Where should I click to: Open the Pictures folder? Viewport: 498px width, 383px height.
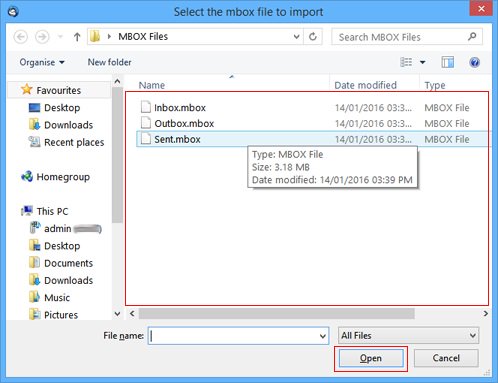click(x=61, y=315)
